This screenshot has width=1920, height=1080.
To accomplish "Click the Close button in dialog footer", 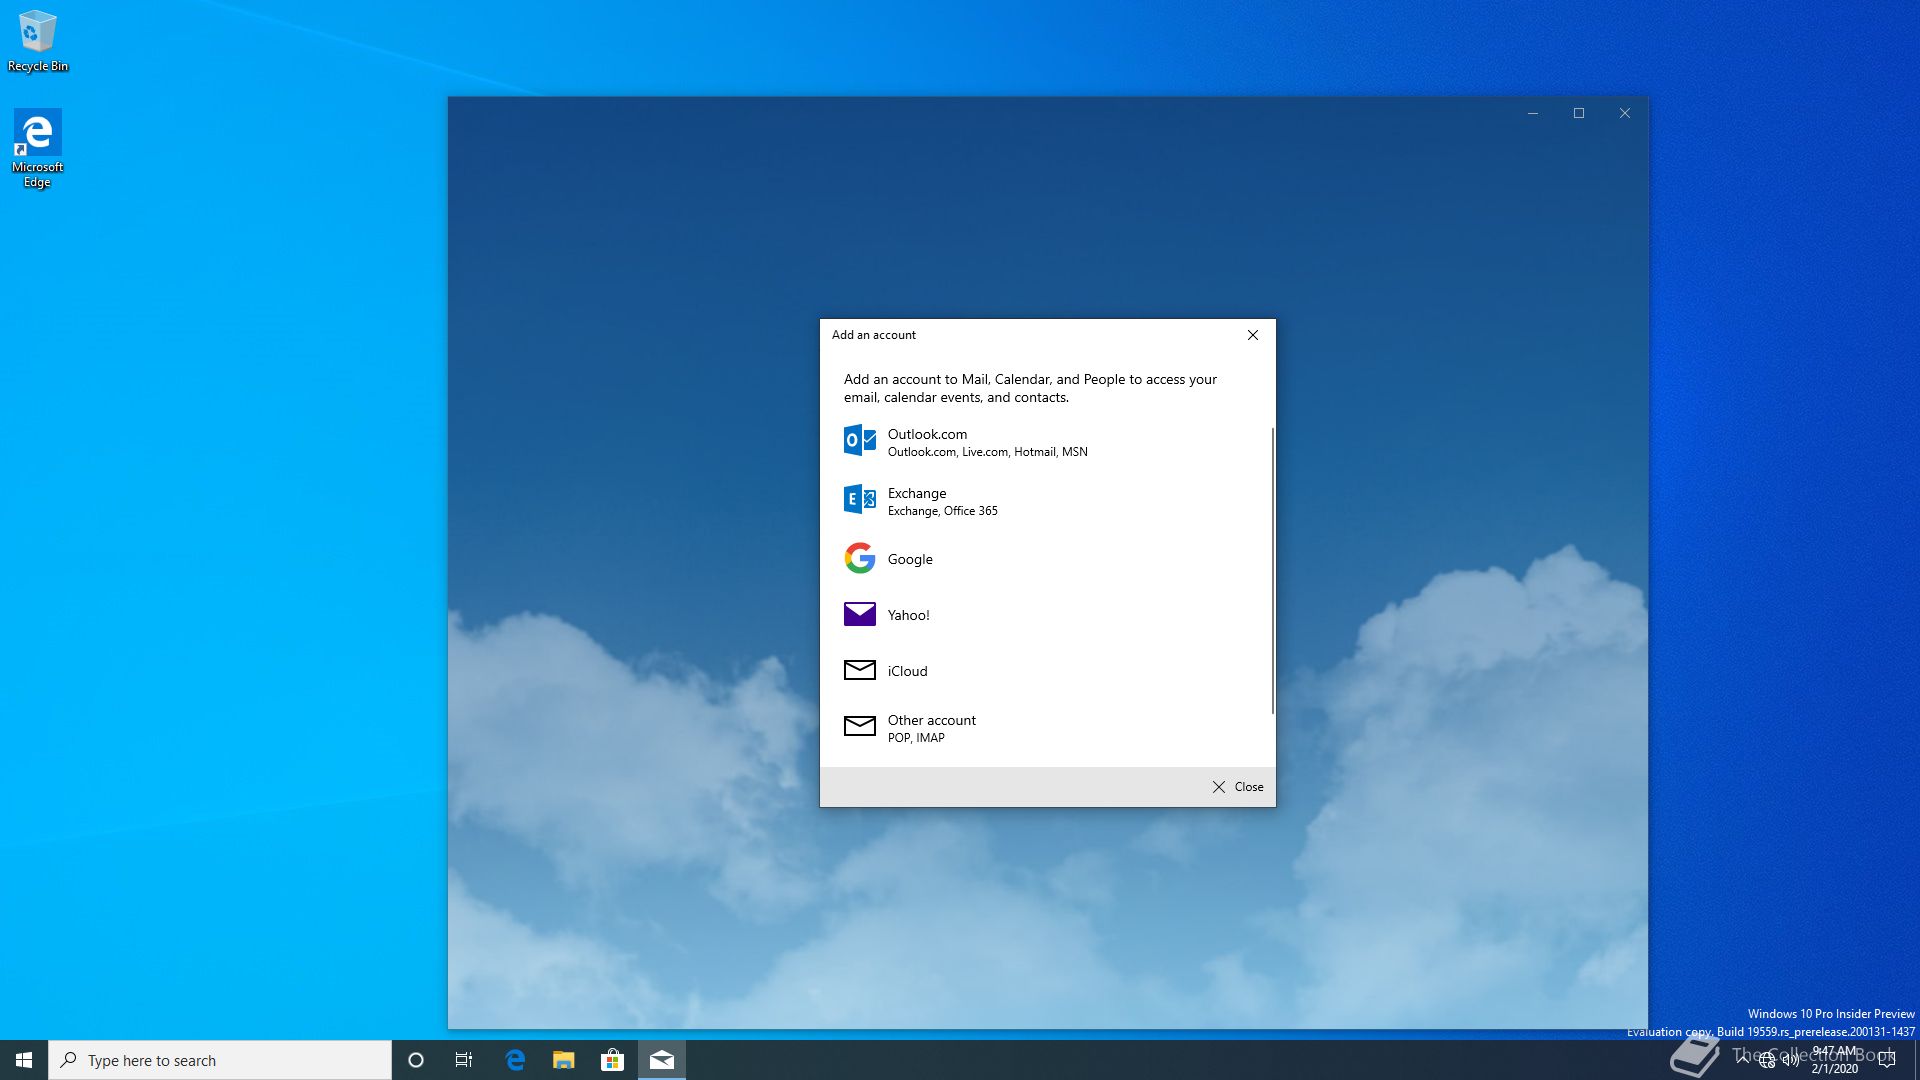I will coord(1237,787).
